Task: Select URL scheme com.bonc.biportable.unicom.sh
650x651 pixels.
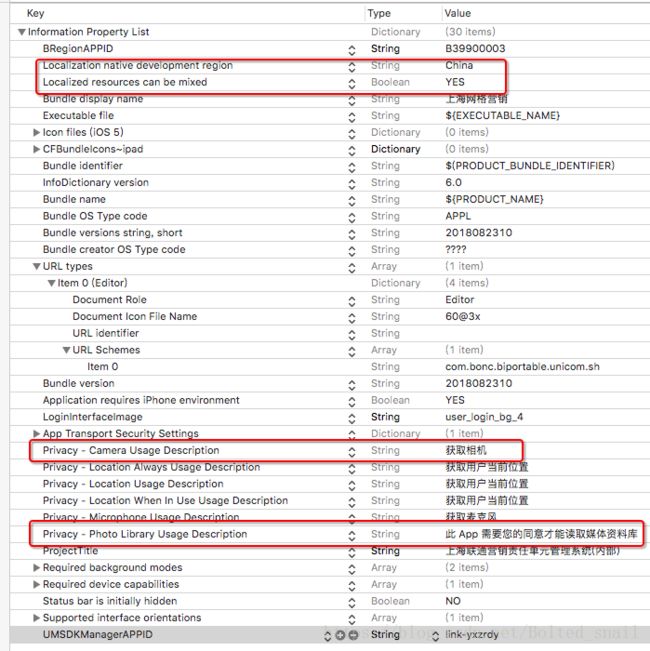Action: tap(523, 367)
